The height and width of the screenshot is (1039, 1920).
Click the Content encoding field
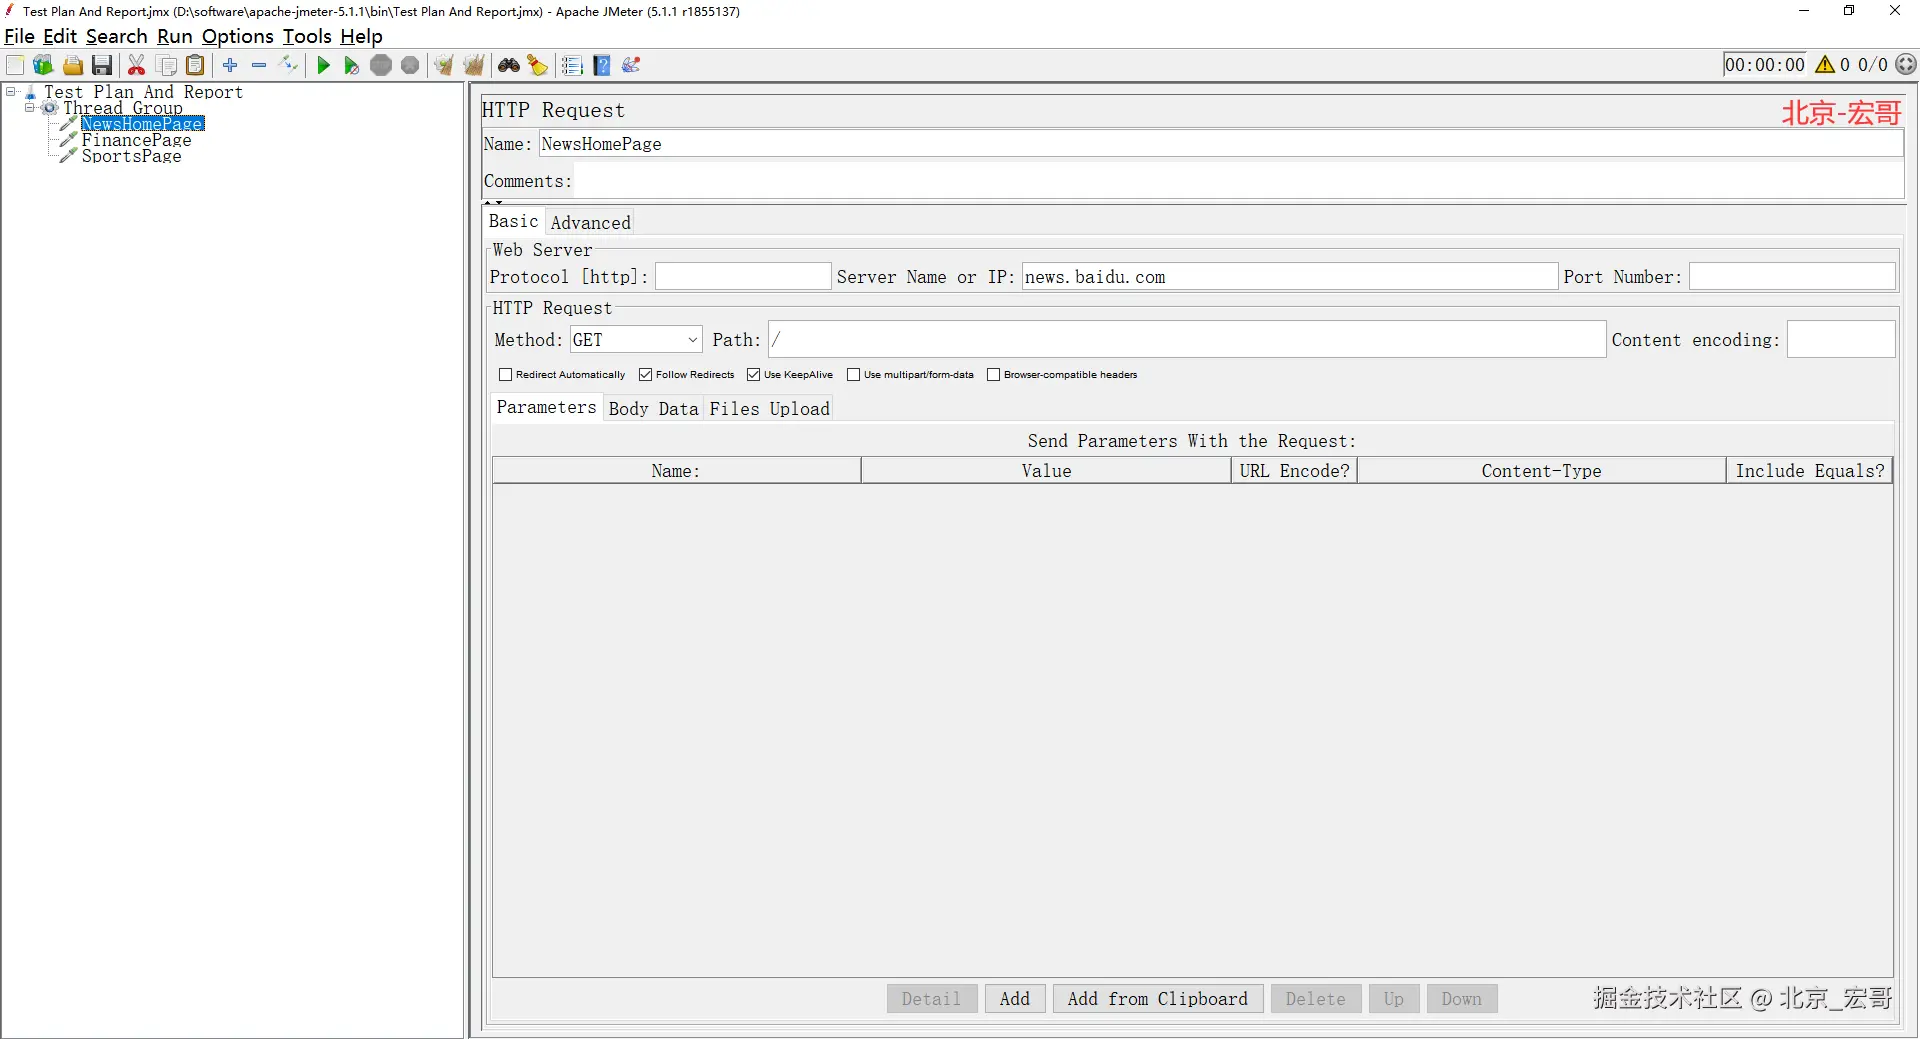point(1841,340)
